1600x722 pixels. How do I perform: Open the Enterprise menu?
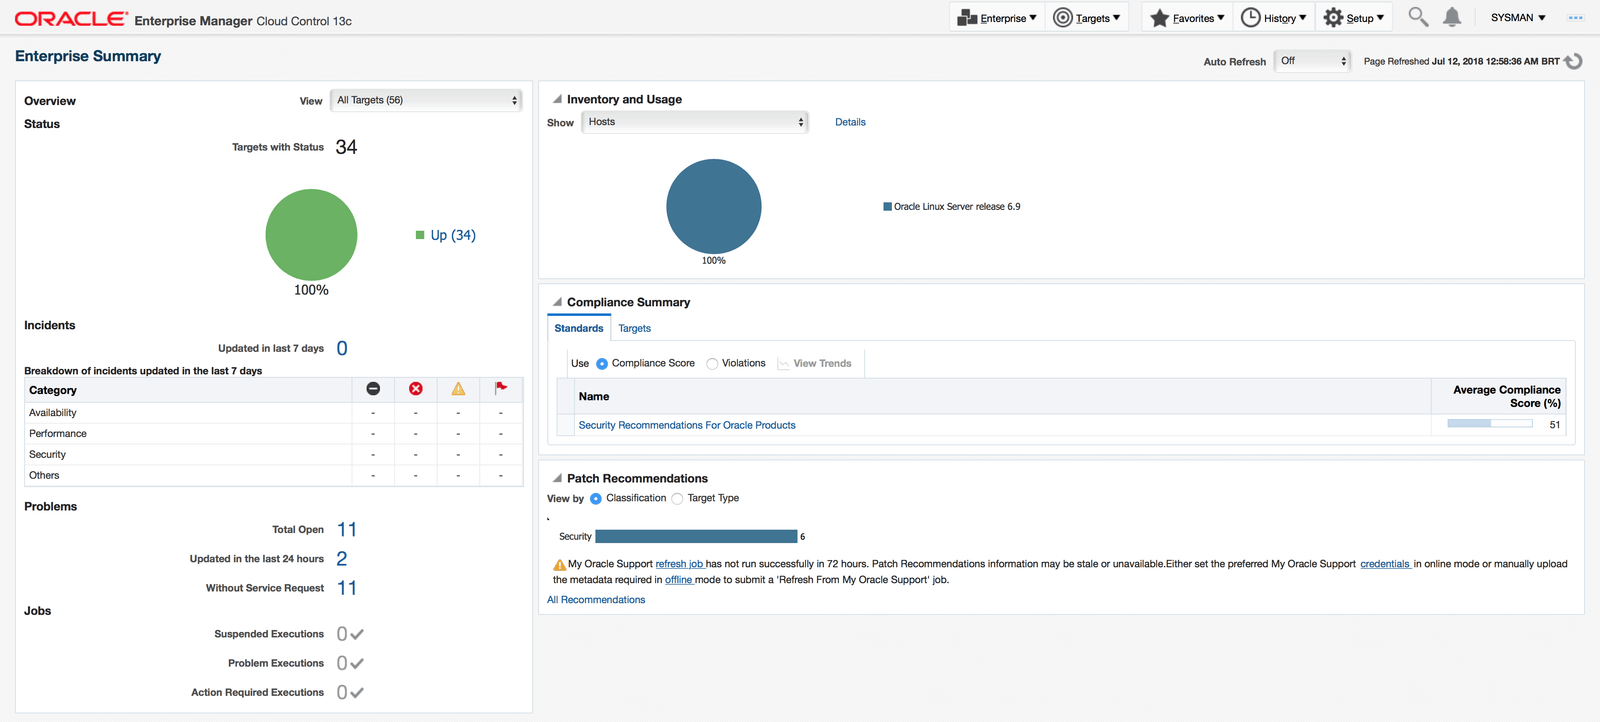coord(996,18)
